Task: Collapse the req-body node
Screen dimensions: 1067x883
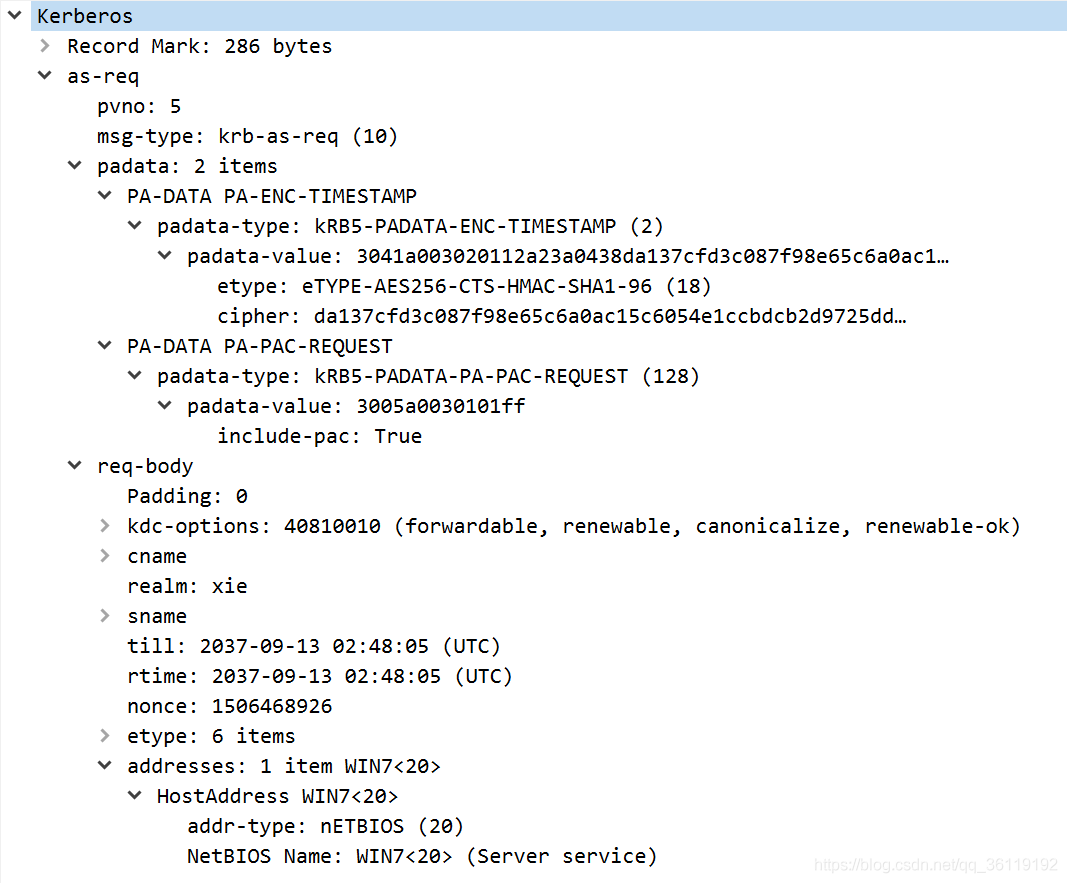Action: coord(75,465)
